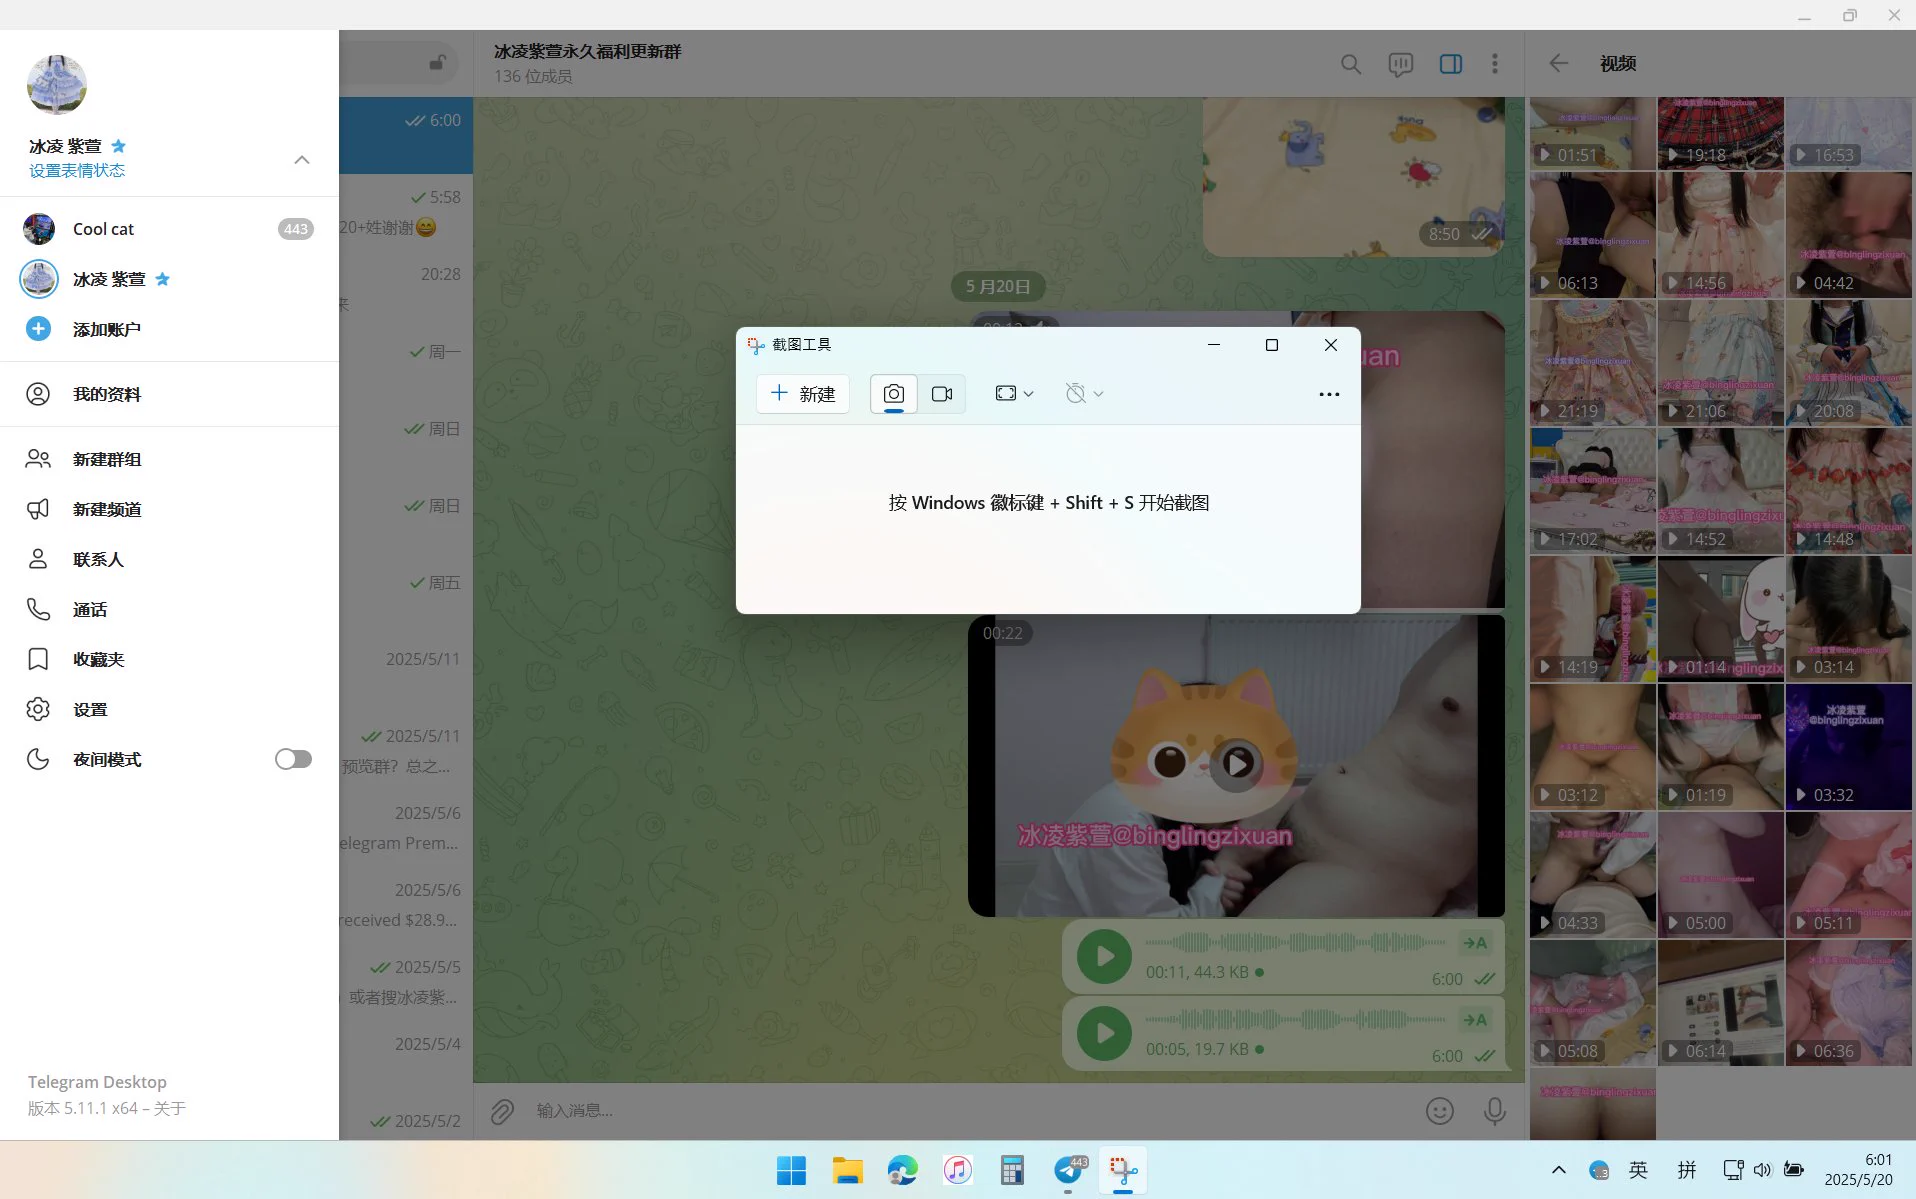Open 联系人 menu item
The width and height of the screenshot is (1916, 1199).
pyautogui.click(x=169, y=559)
